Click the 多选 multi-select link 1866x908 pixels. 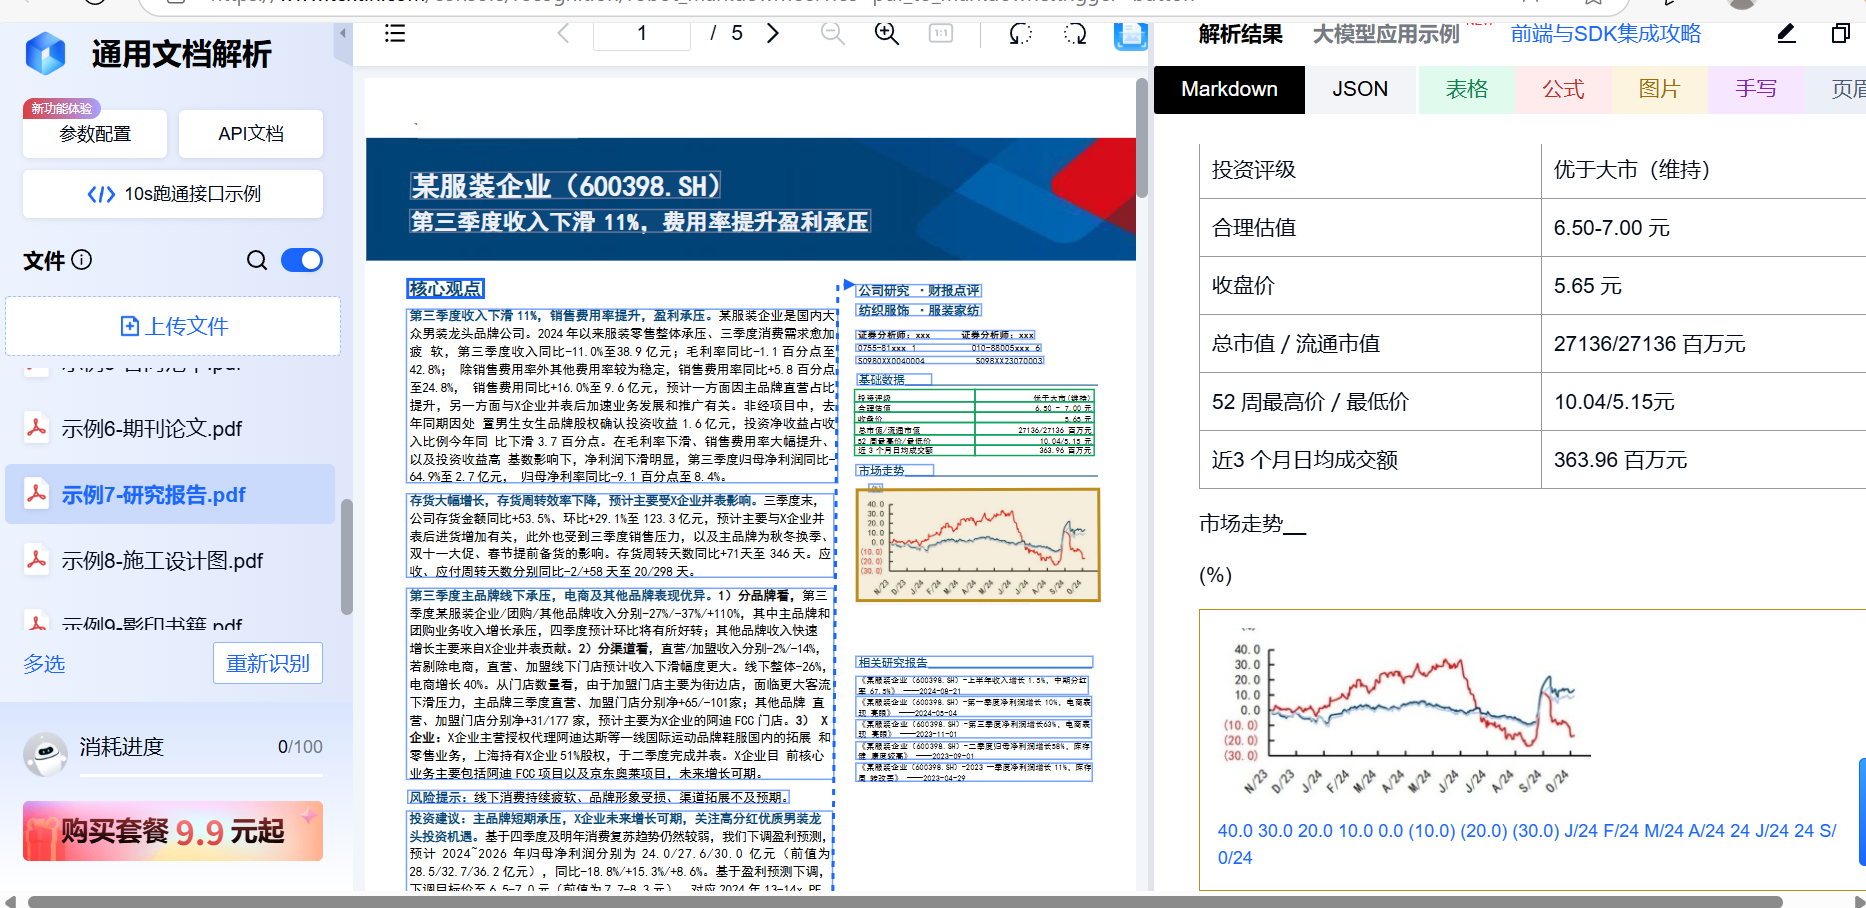pos(44,664)
